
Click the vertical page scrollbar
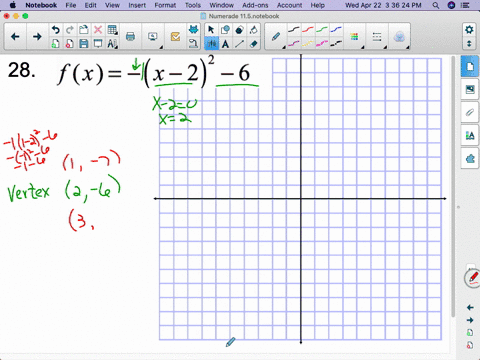[x=453, y=187]
